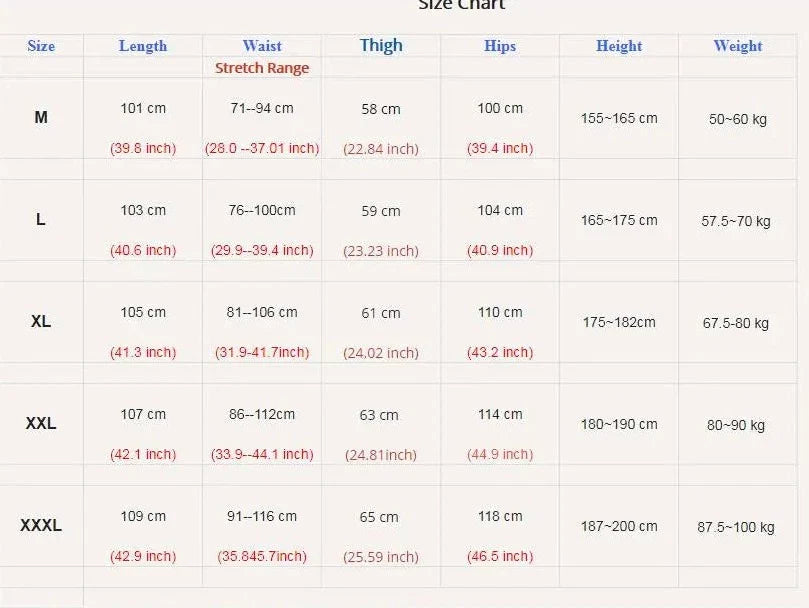Viewport: 809px width, 608px height.
Task: Select the XXL size row label
Action: (x=41, y=424)
